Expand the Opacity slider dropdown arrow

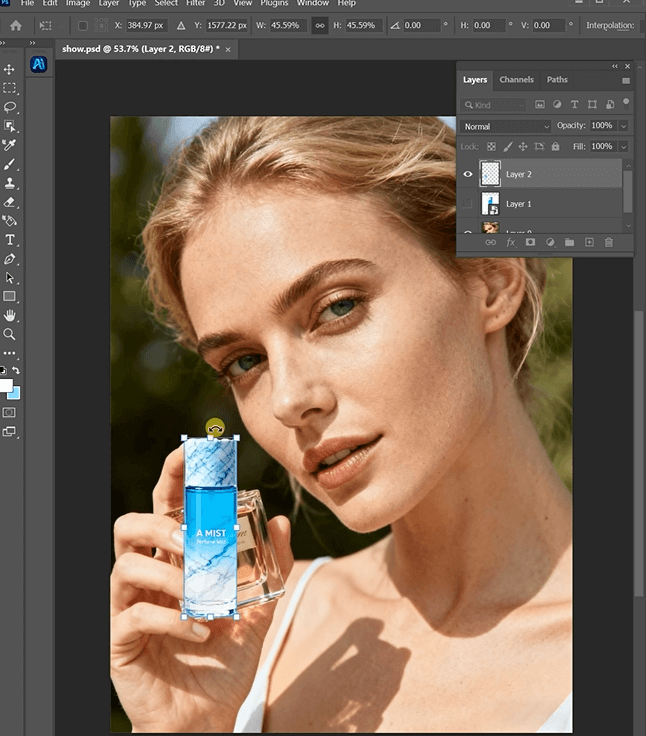click(624, 126)
